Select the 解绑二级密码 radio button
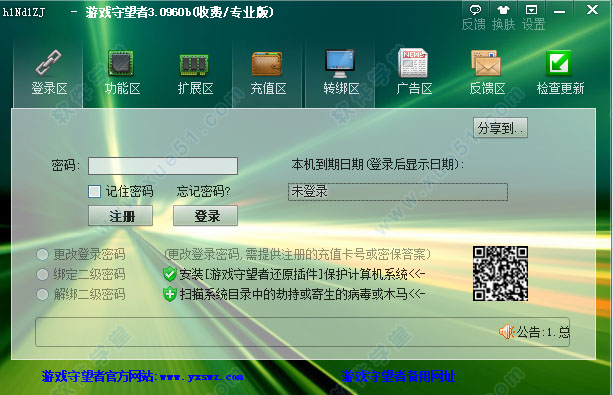 point(42,294)
